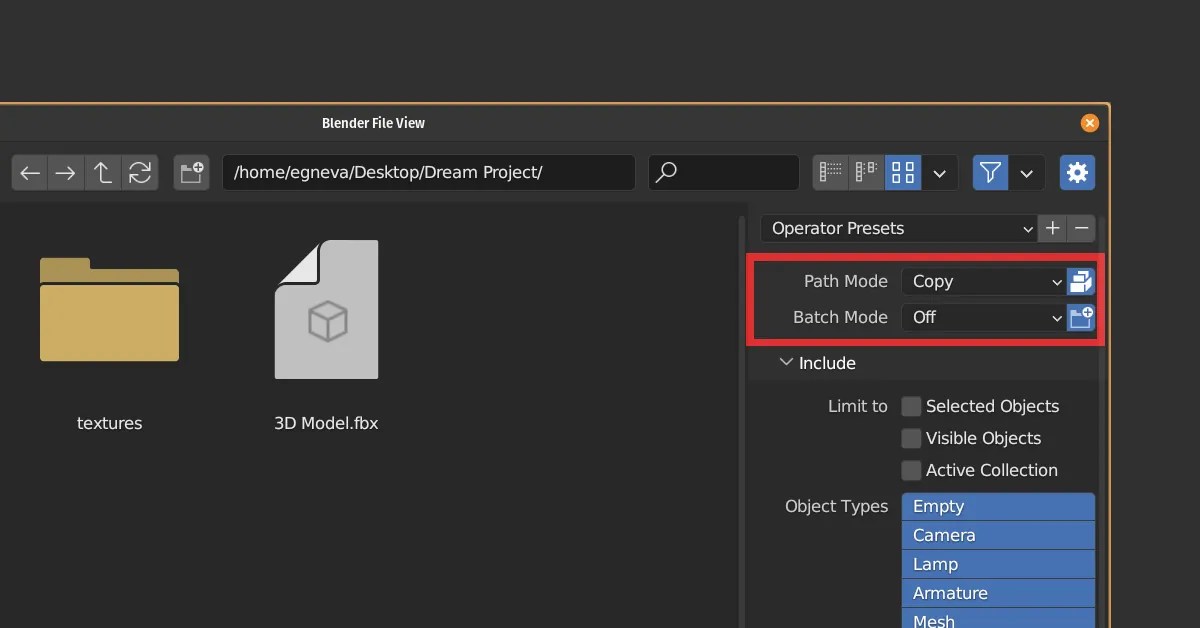Create a new directory
Viewport: 1200px width, 628px height.
pos(191,172)
